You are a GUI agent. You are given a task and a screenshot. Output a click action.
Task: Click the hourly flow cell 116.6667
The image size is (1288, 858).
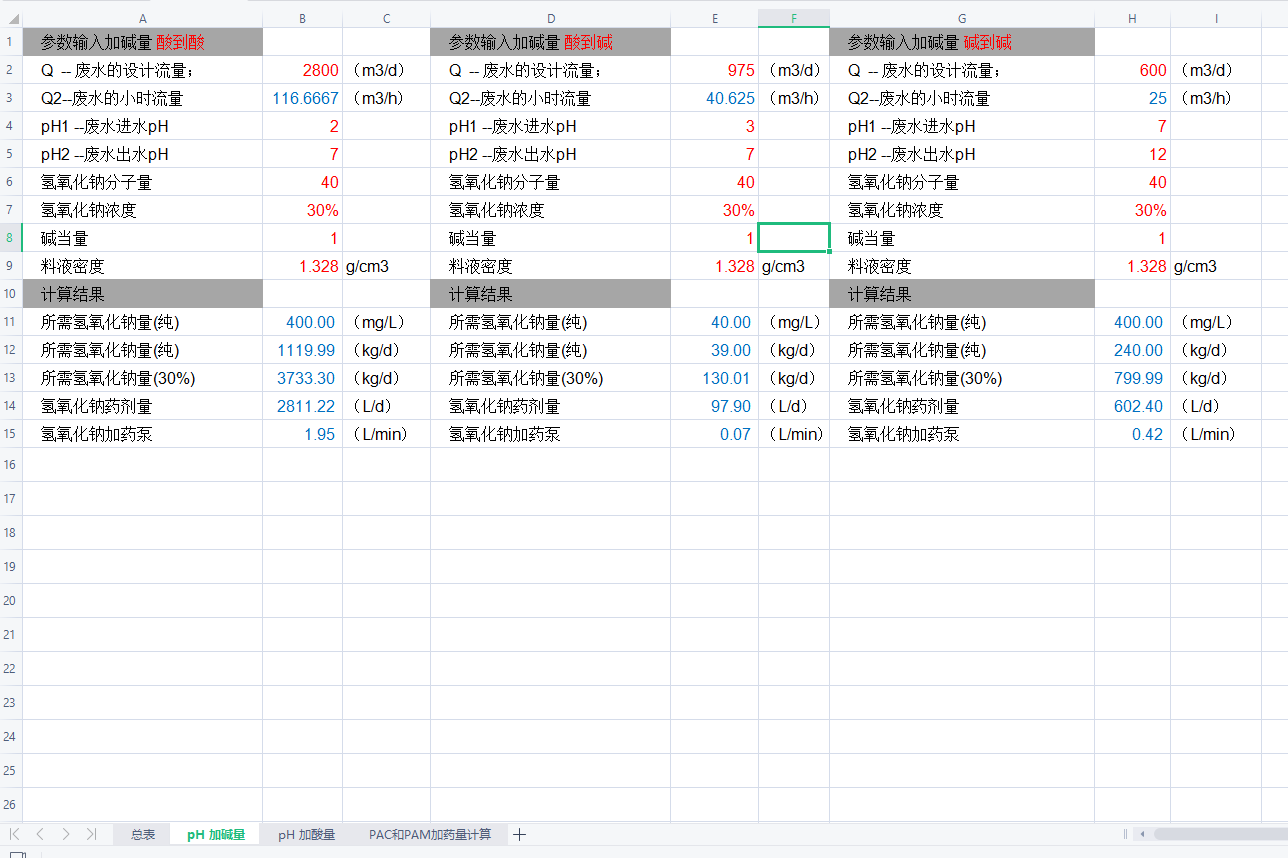[x=302, y=98]
